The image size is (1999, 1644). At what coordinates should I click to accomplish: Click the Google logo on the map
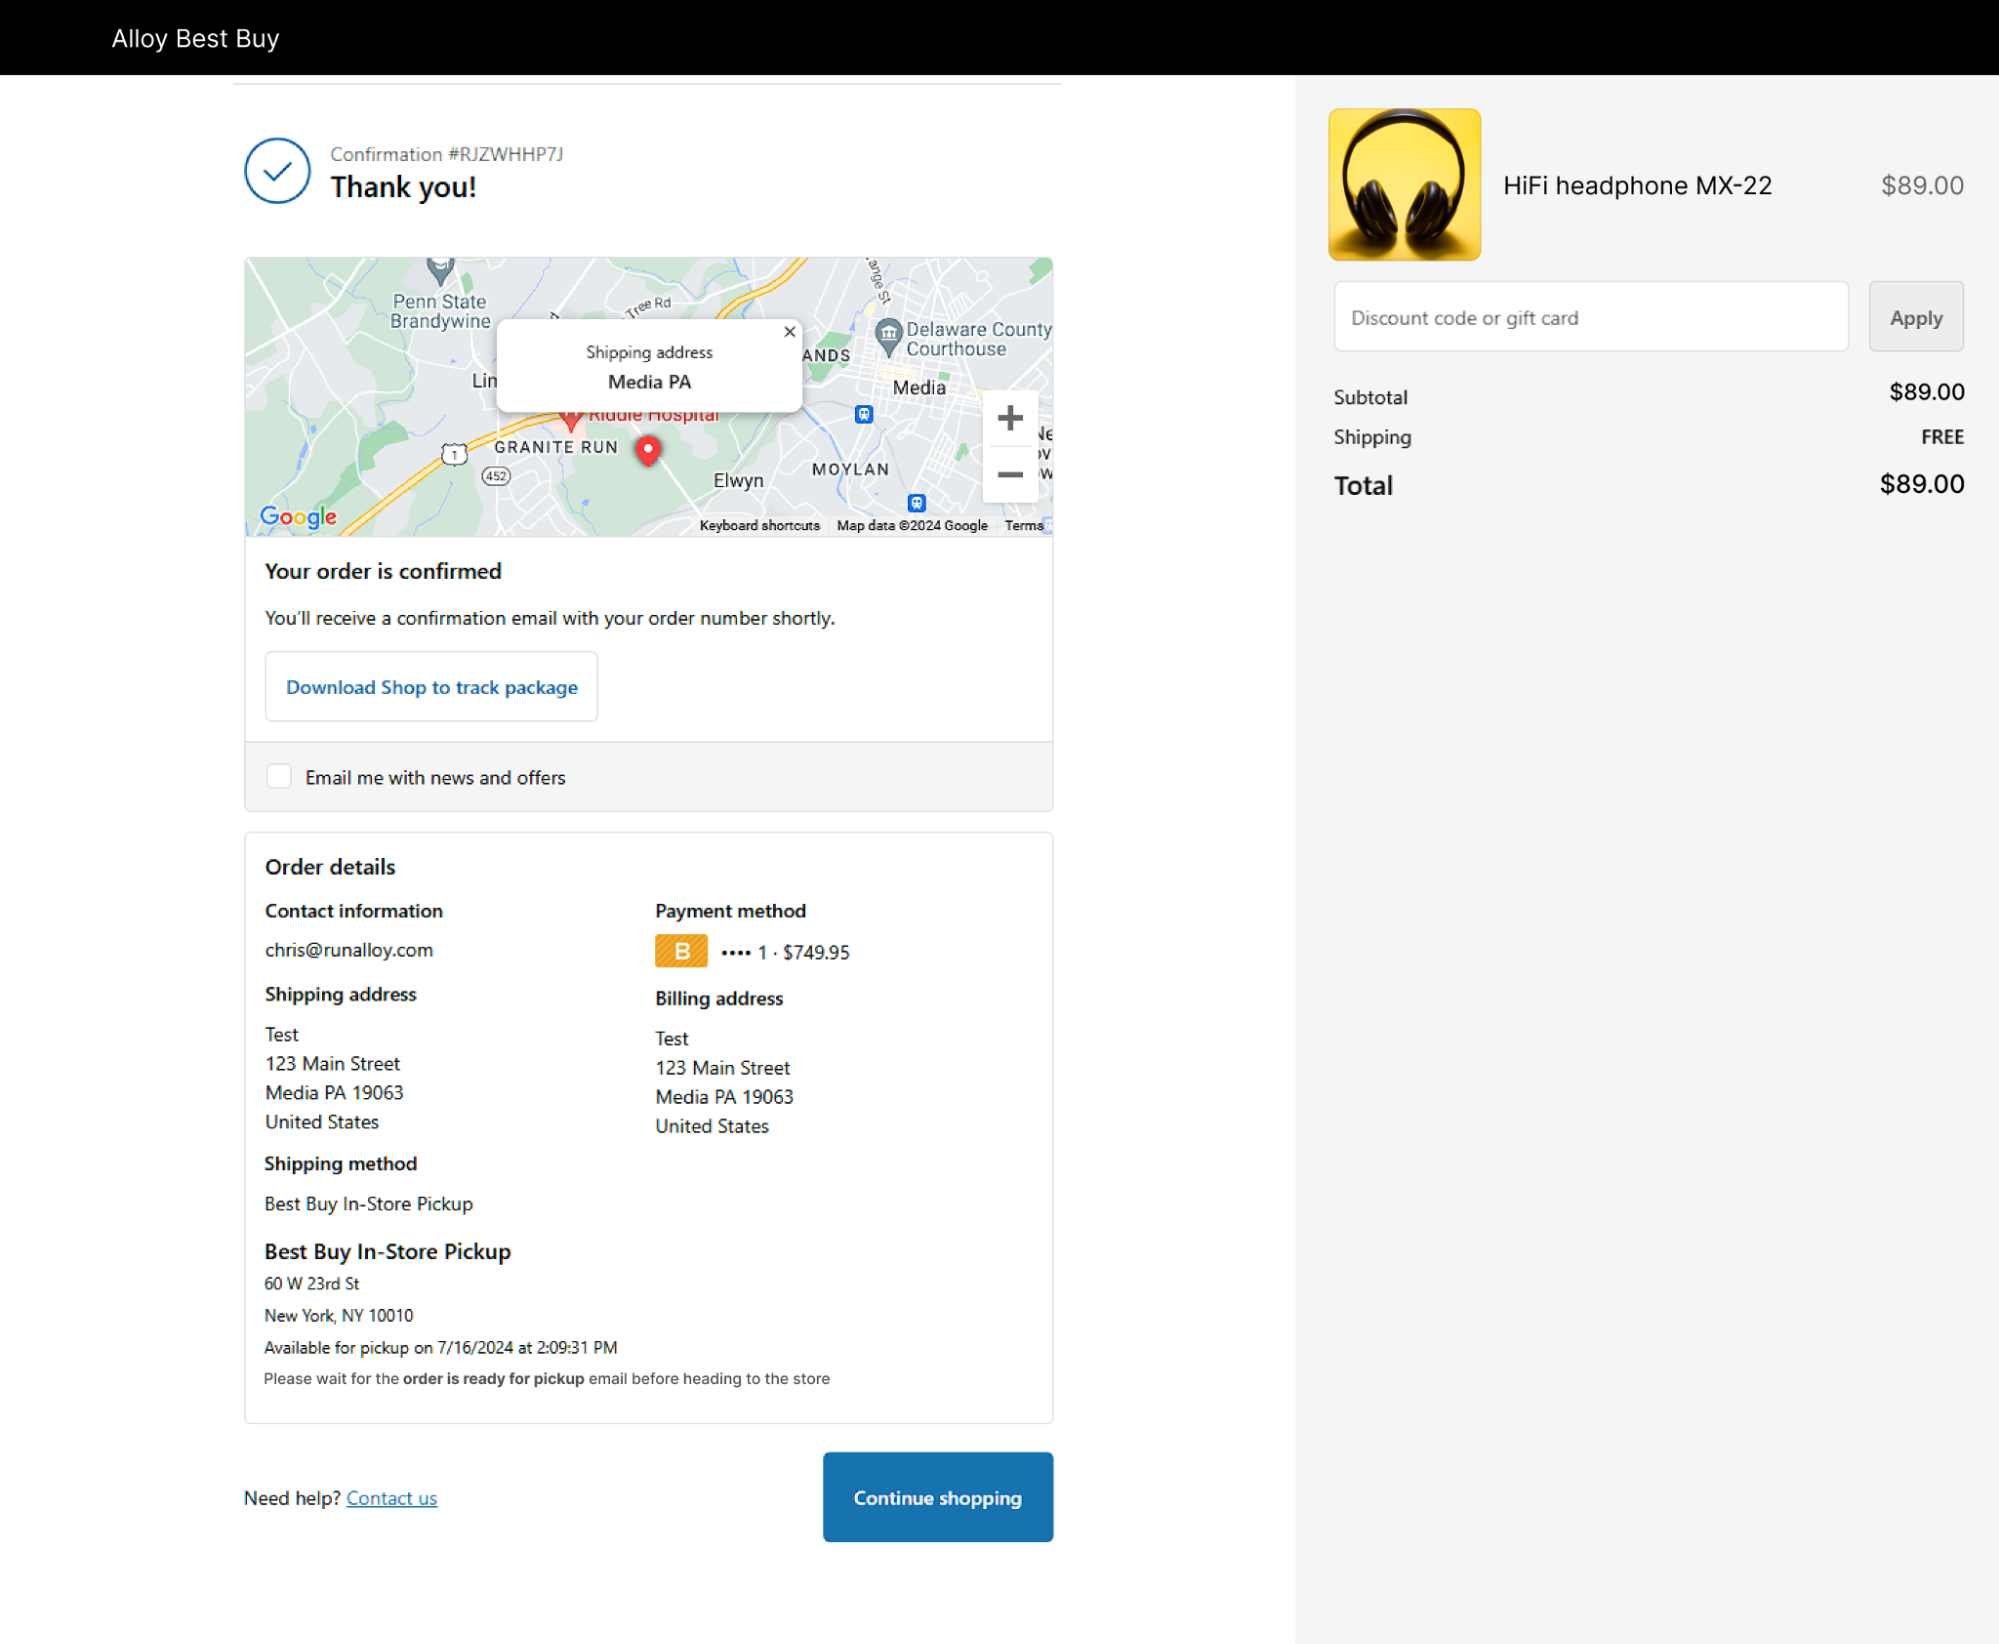298,516
